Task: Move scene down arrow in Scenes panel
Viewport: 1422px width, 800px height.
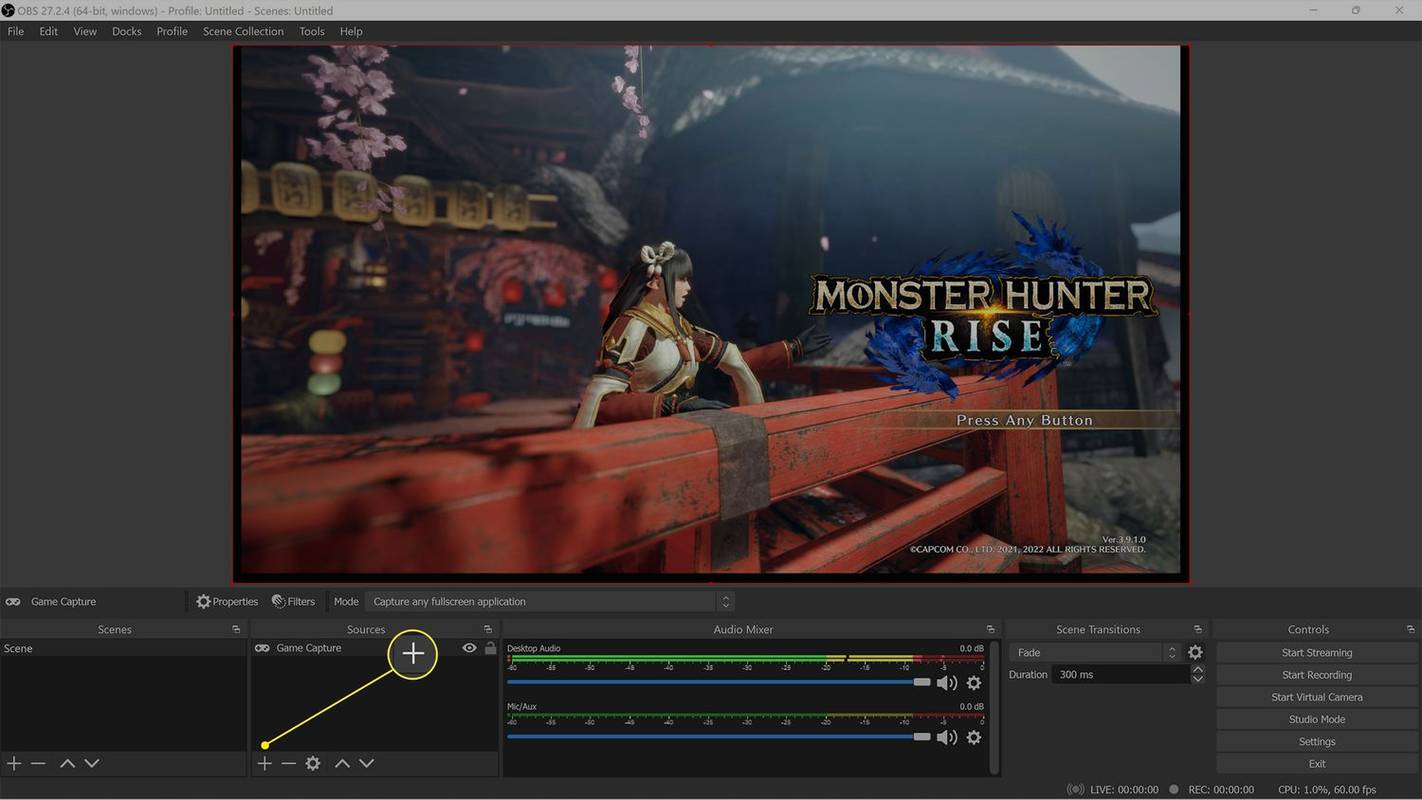Action: pyautogui.click(x=92, y=763)
